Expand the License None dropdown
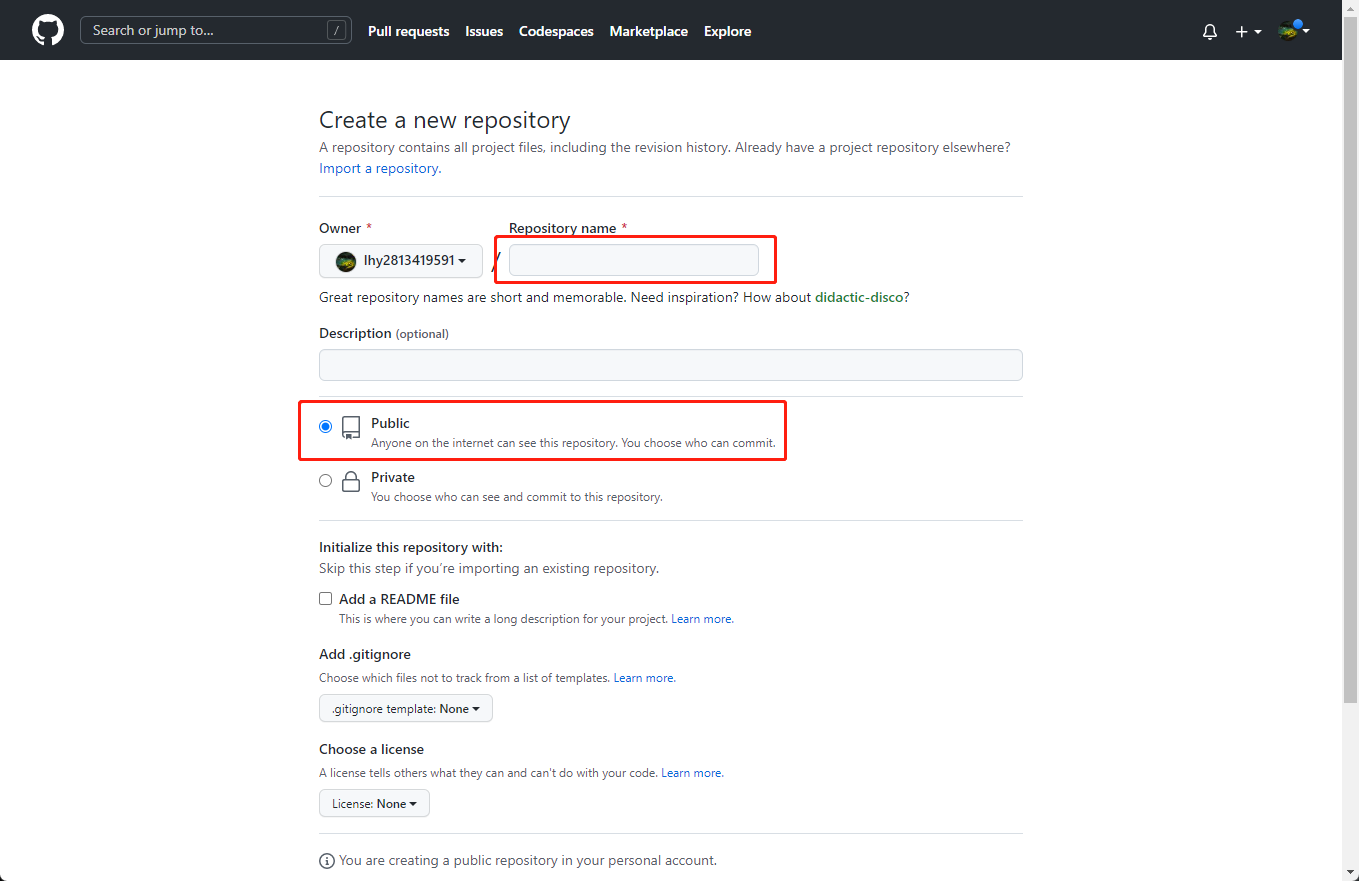 tap(374, 803)
